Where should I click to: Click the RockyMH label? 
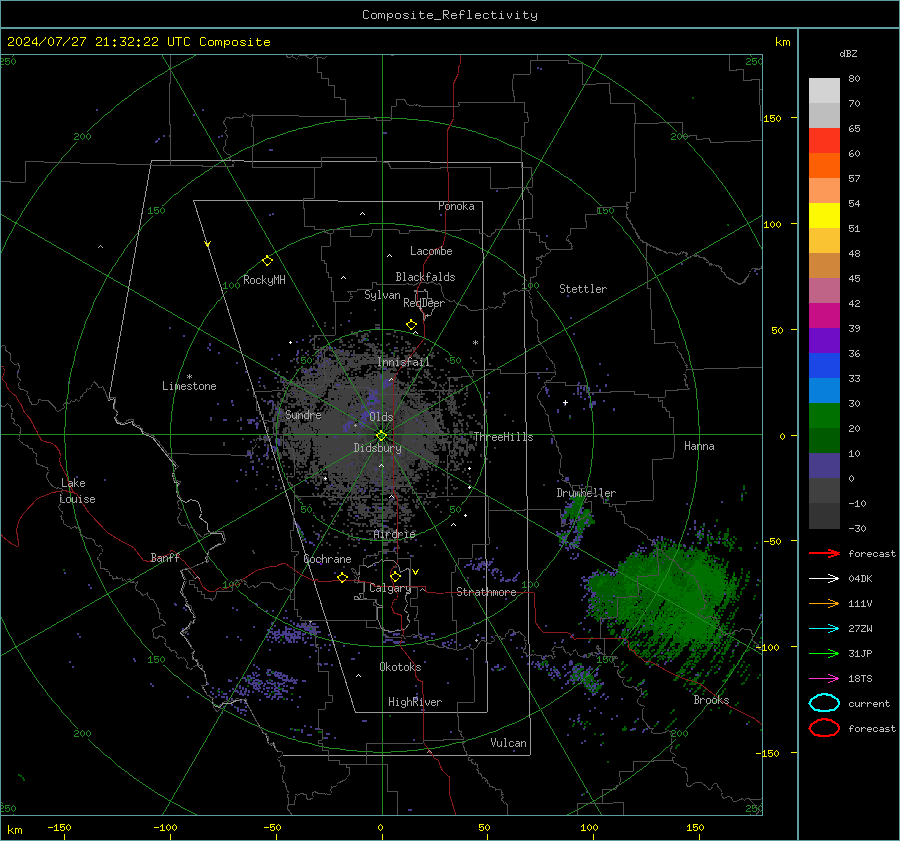(264, 280)
